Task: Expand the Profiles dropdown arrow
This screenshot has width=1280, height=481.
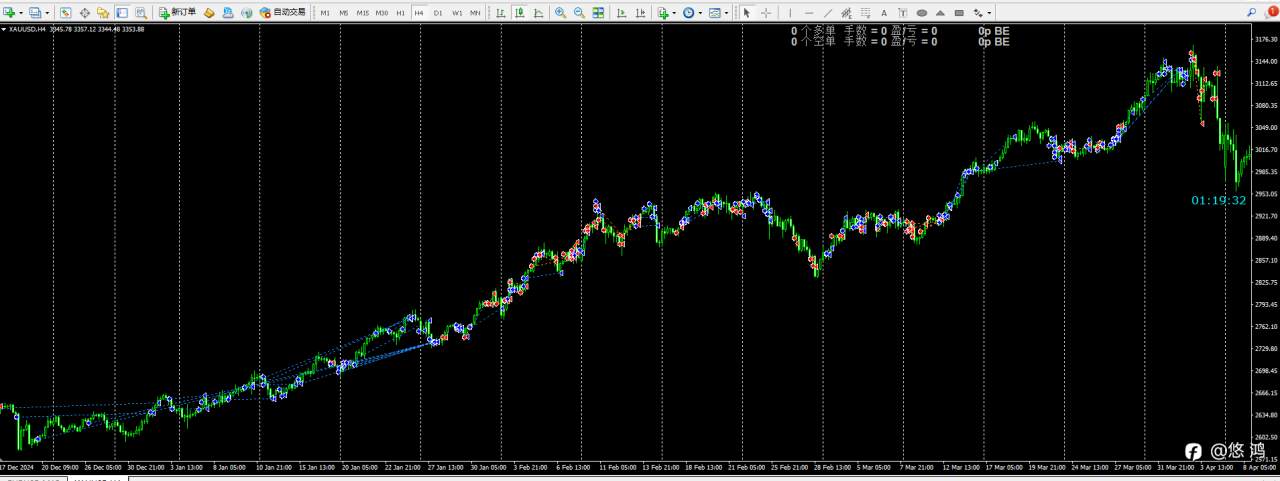Action: click(x=47, y=13)
